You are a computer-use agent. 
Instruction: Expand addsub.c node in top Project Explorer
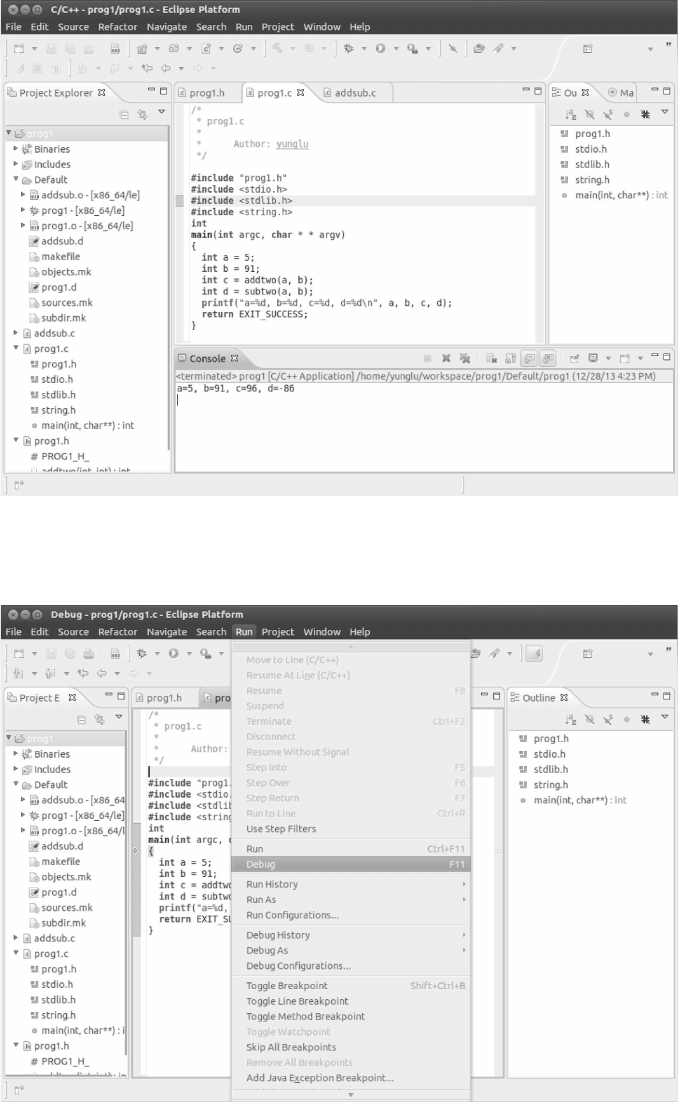tap(15, 332)
